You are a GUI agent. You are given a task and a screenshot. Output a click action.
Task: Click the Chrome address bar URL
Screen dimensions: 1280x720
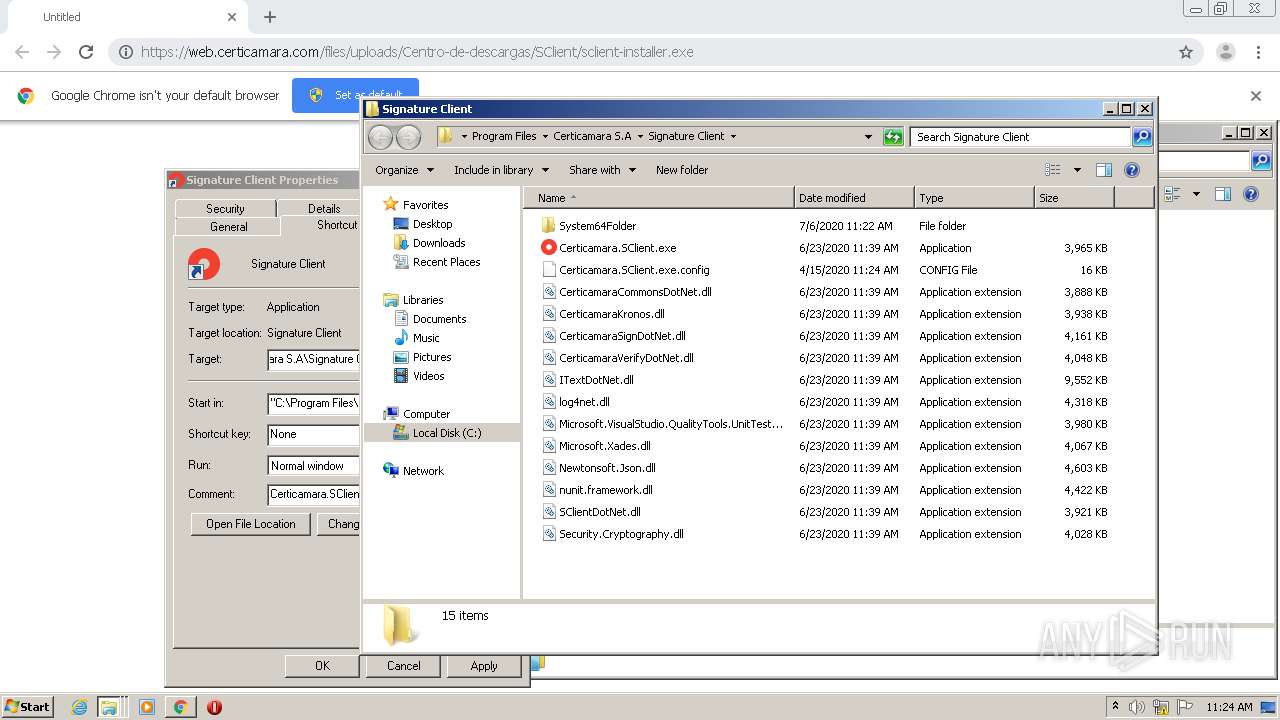click(417, 52)
